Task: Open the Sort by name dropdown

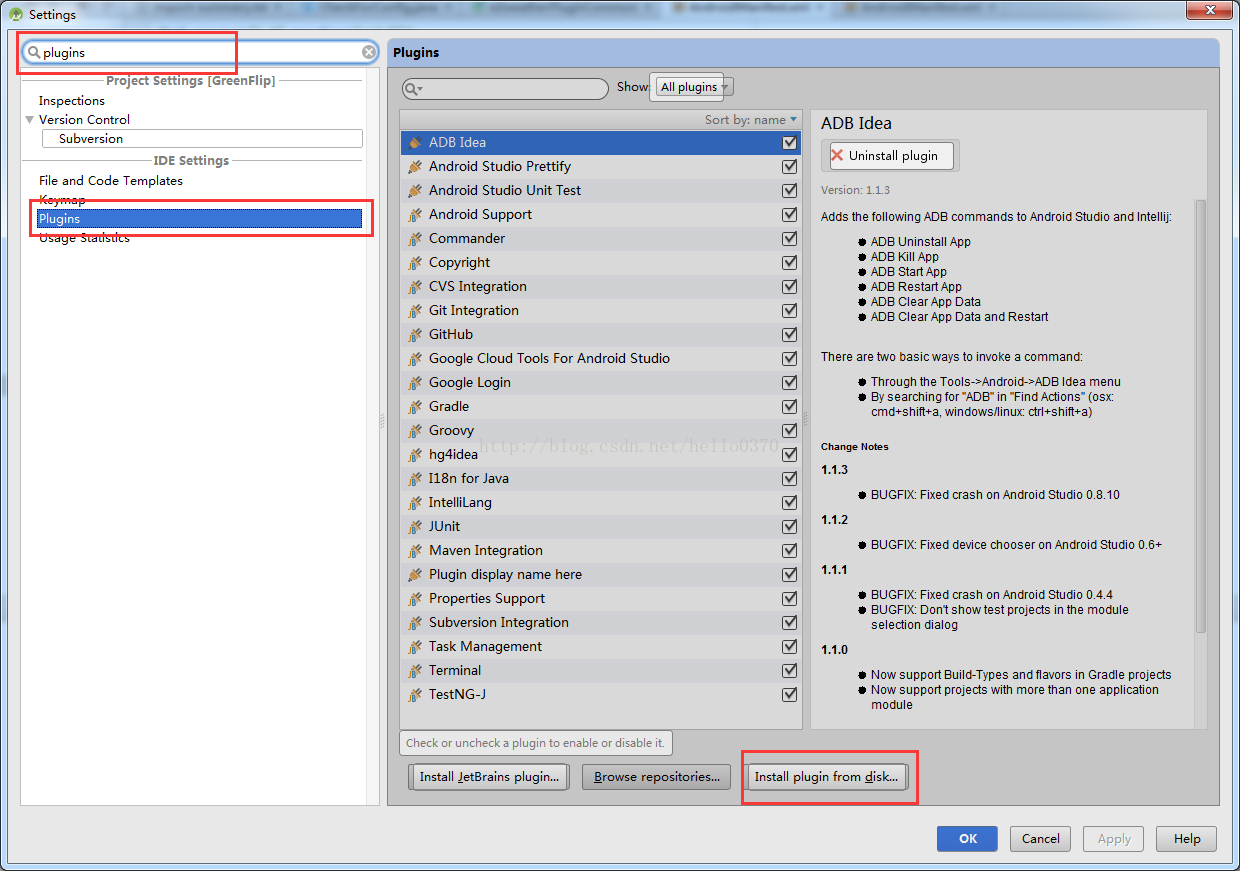Action: pos(751,120)
